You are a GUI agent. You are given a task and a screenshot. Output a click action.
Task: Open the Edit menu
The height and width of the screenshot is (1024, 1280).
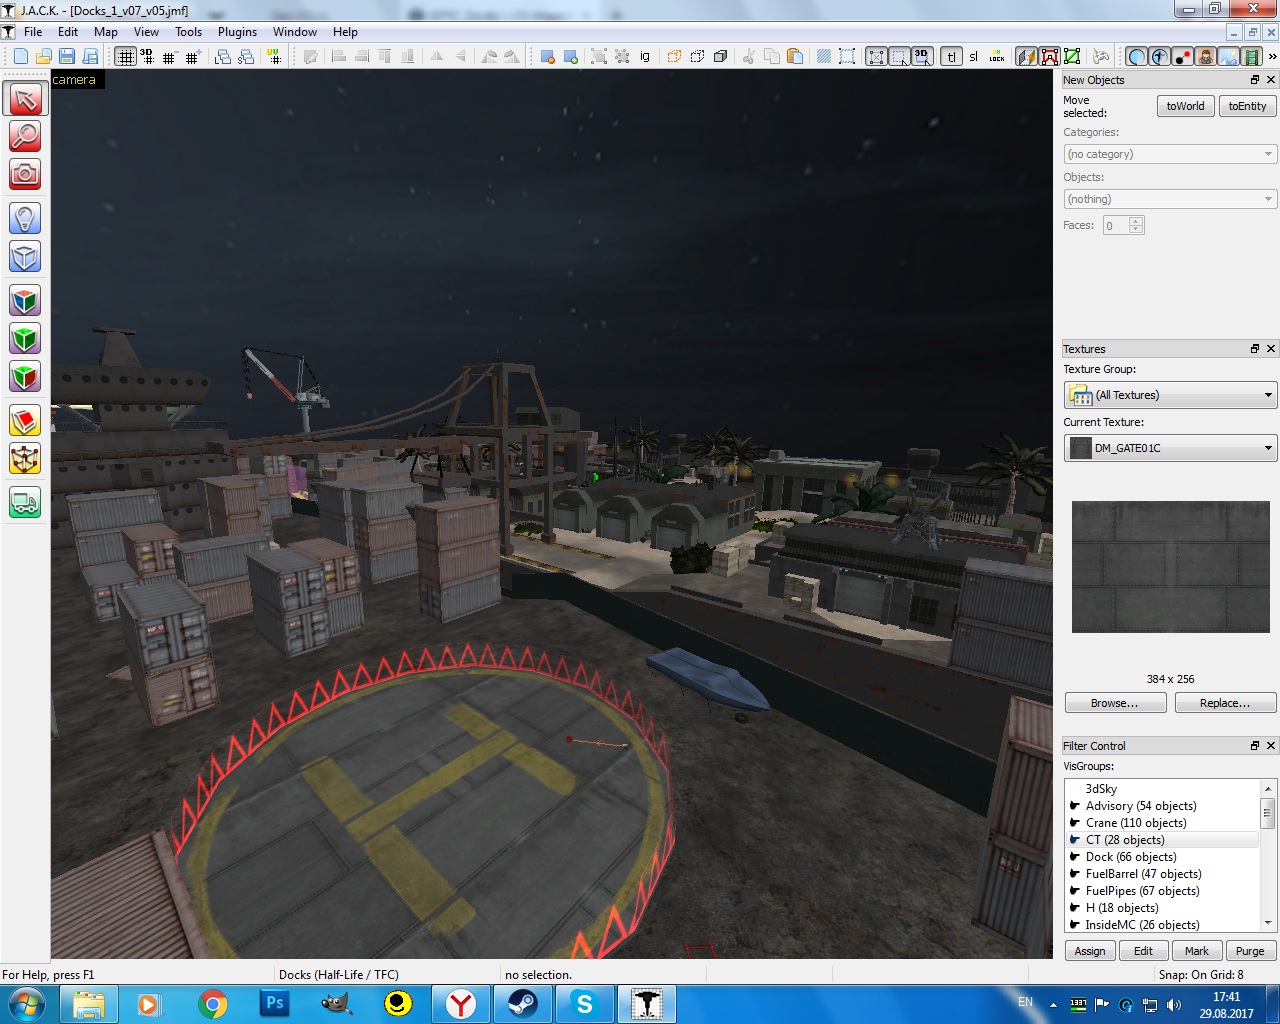tap(68, 32)
